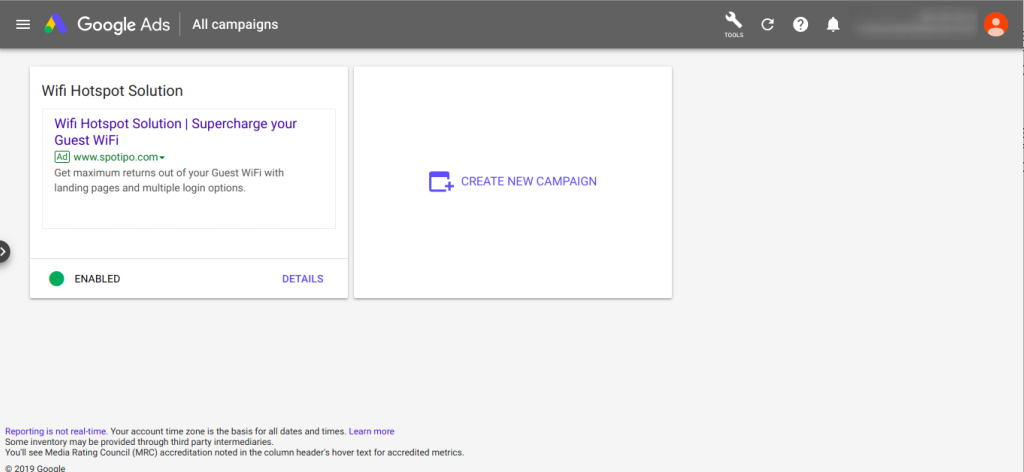Click the Google Ads wordmark text
1024x472 pixels.
pyautogui.click(x=123, y=24)
